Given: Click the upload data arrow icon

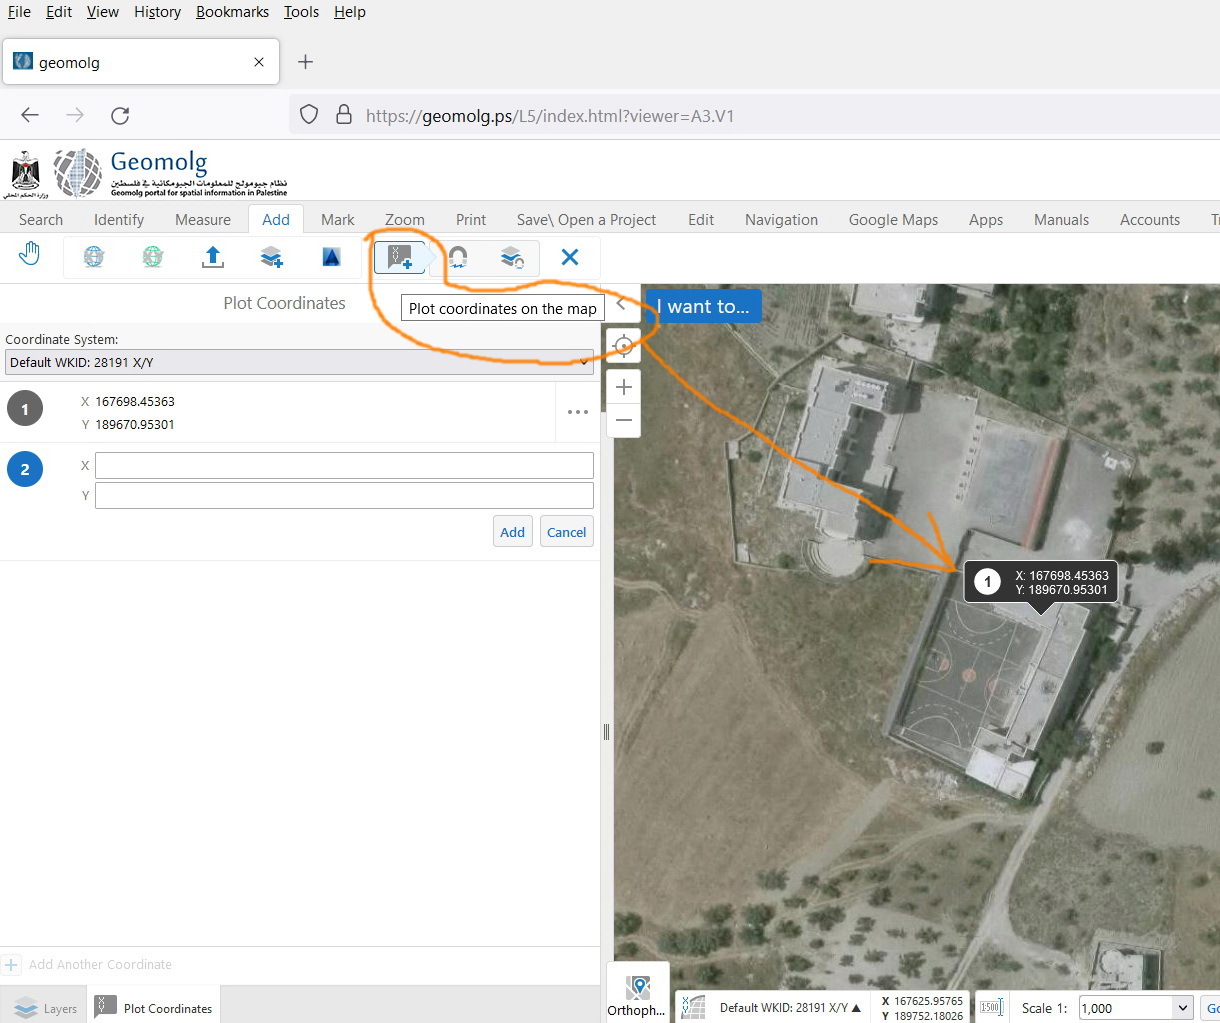Looking at the screenshot, I should pyautogui.click(x=212, y=257).
